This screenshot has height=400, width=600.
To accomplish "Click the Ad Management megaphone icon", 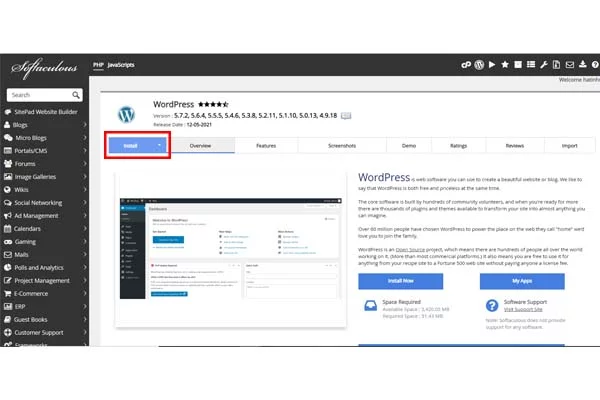I will (x=8, y=216).
